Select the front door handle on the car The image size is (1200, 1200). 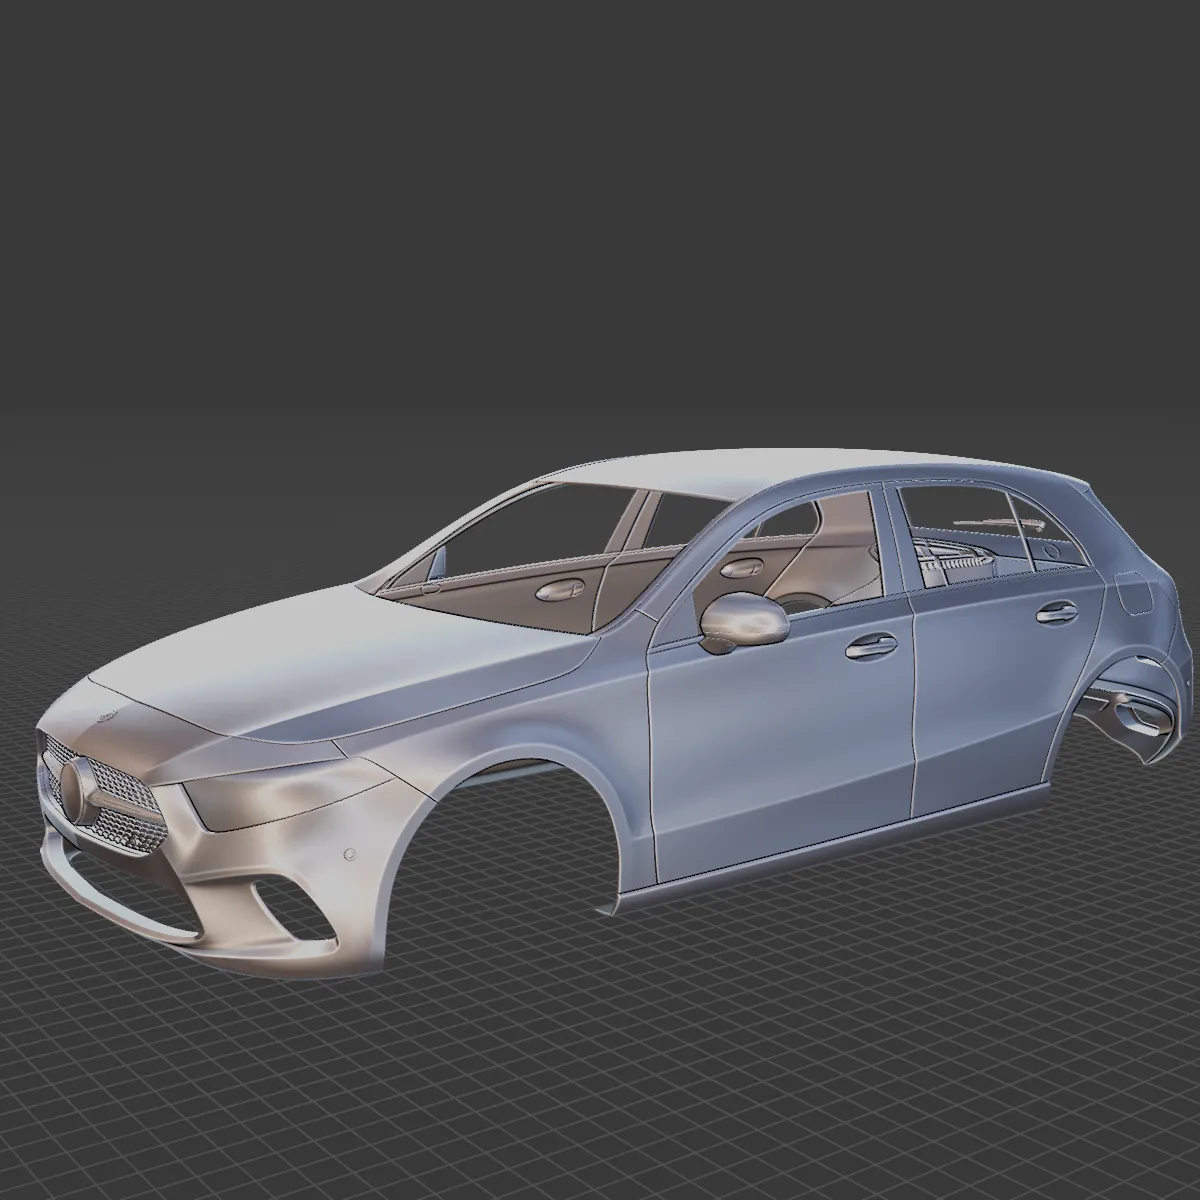click(871, 647)
